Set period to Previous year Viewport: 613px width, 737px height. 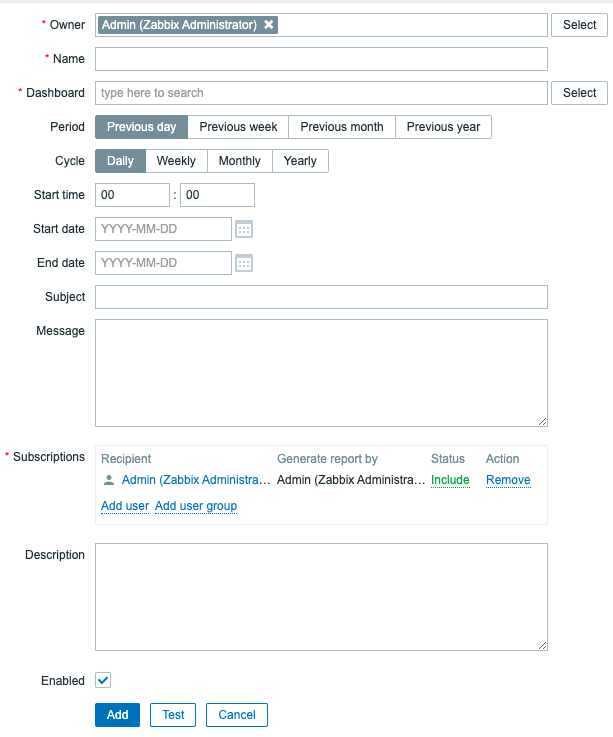[x=443, y=127]
